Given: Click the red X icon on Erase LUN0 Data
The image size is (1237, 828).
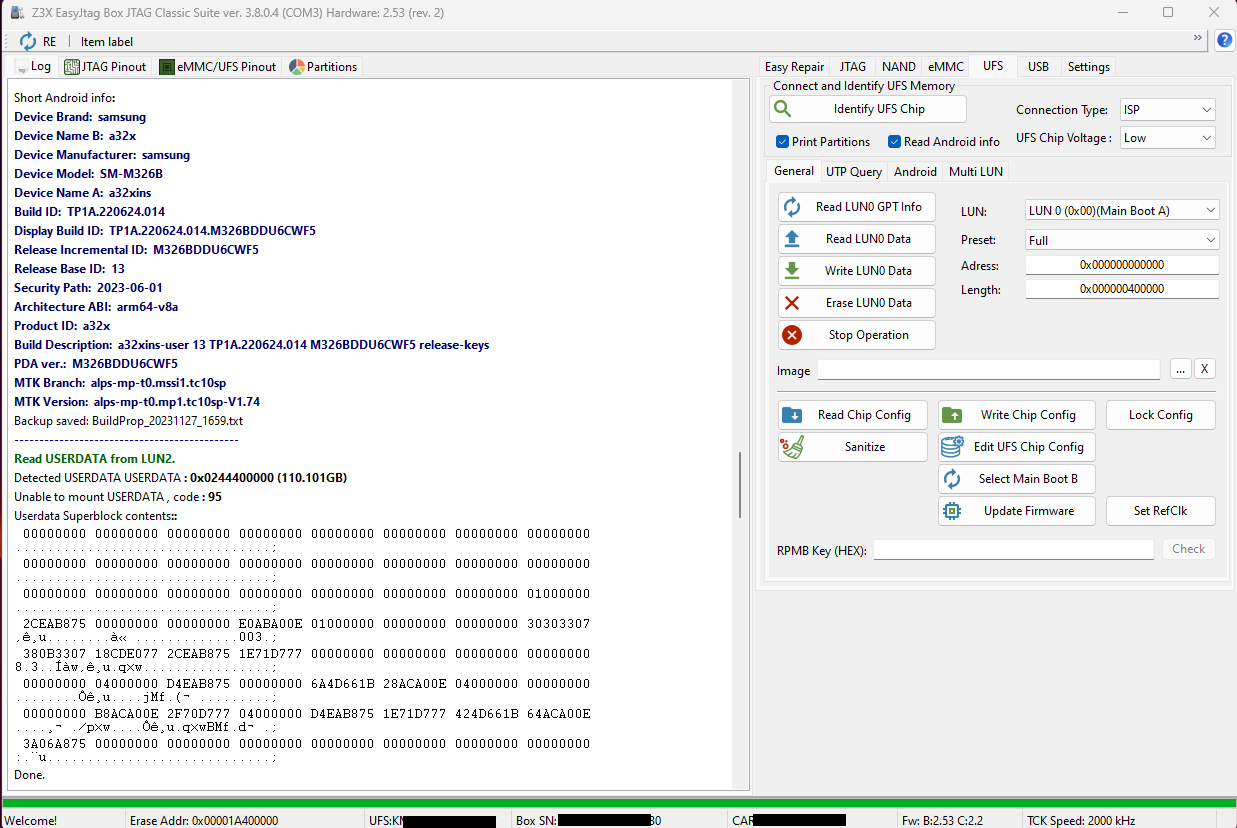Looking at the screenshot, I should 792,303.
